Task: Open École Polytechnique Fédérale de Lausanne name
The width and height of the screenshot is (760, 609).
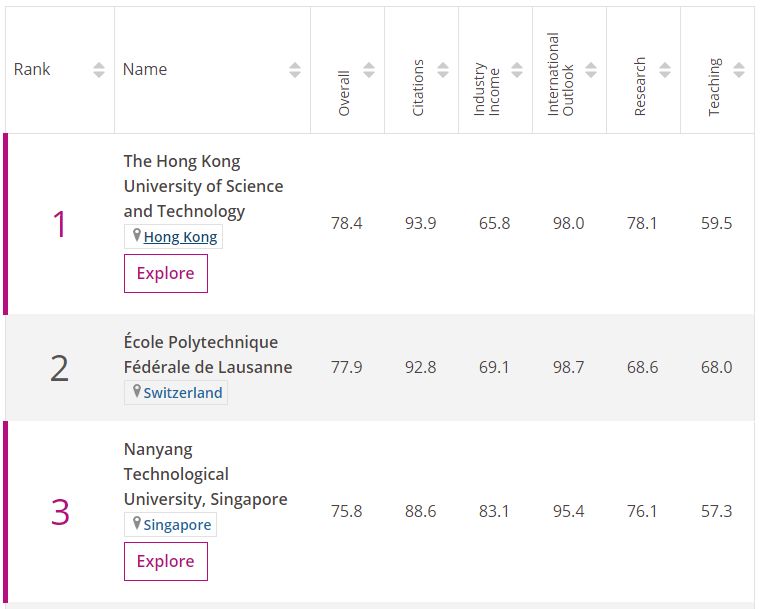Action: point(208,354)
